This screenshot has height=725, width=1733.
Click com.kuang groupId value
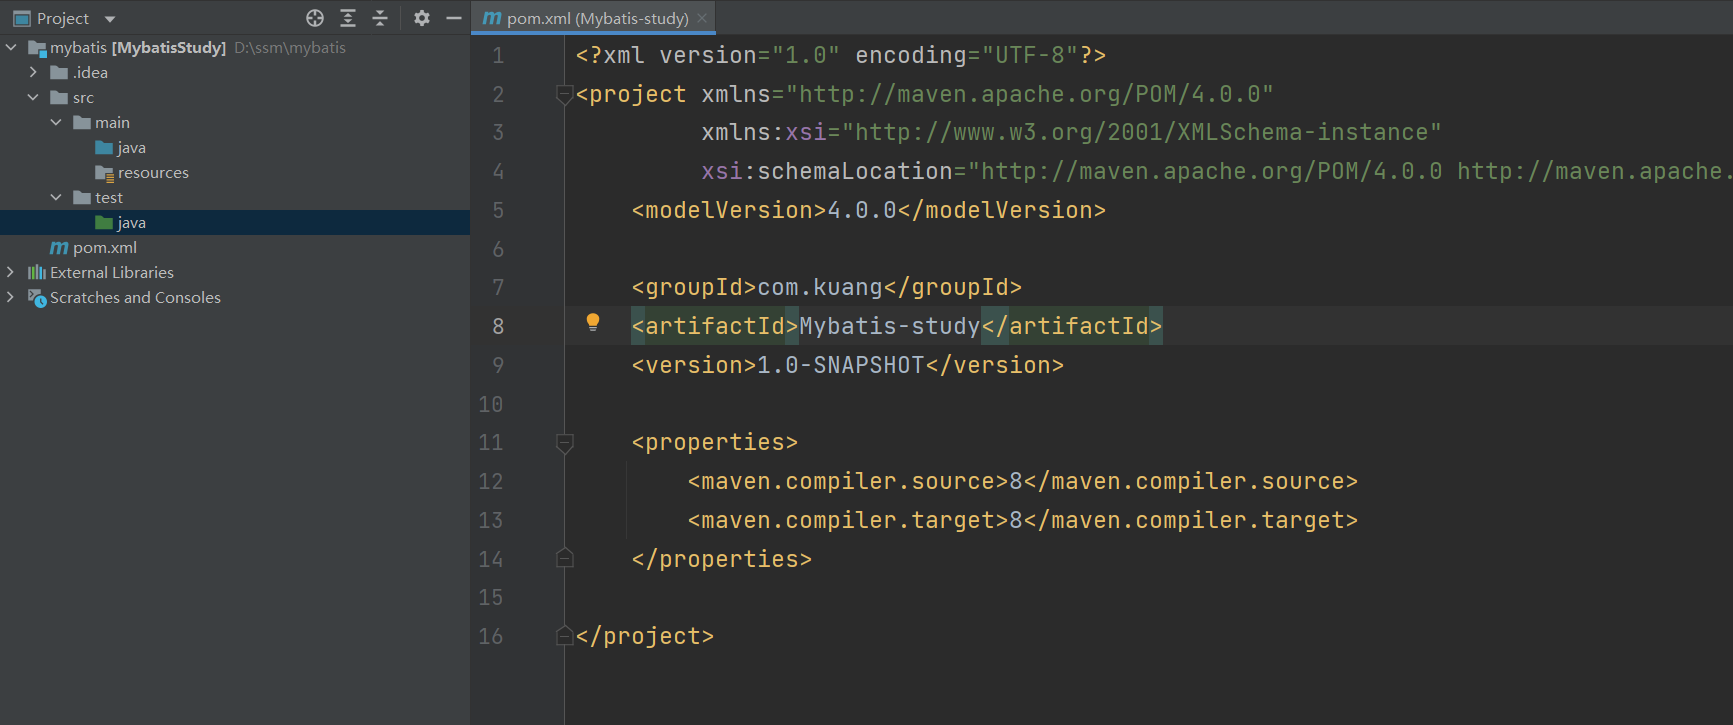(x=820, y=287)
